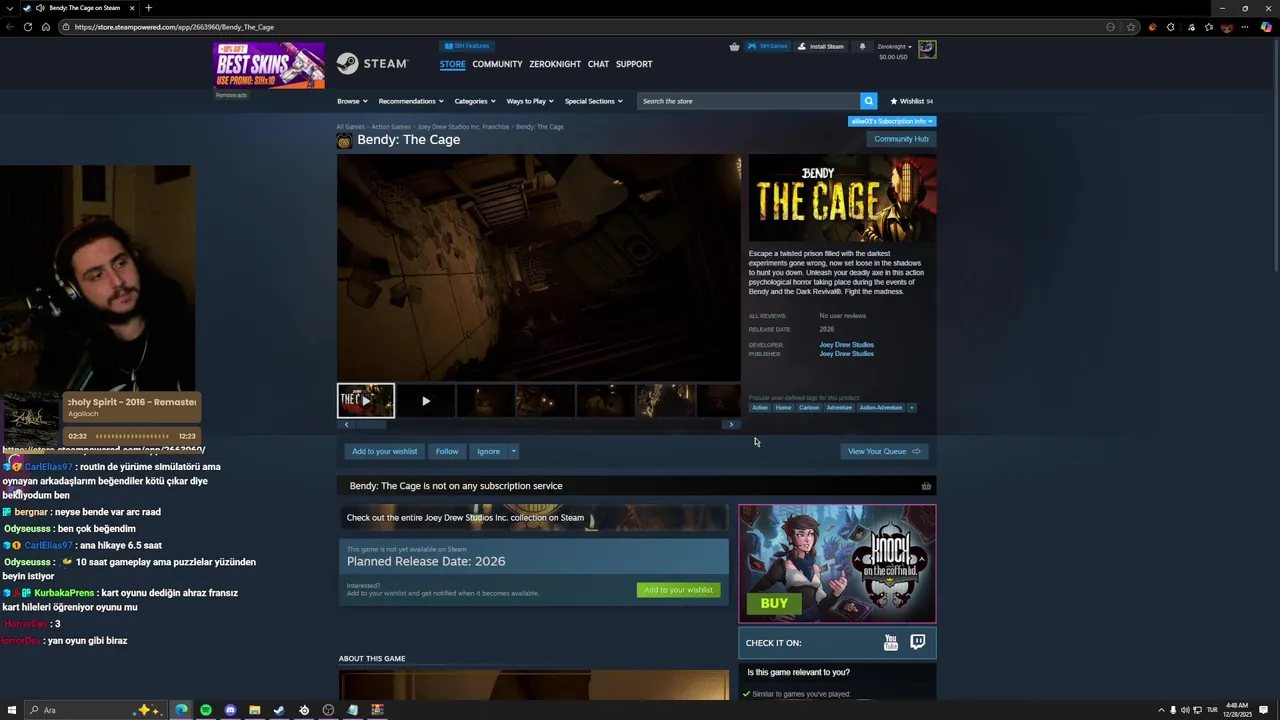Open the Zeroknight account dropdown

[894, 46]
